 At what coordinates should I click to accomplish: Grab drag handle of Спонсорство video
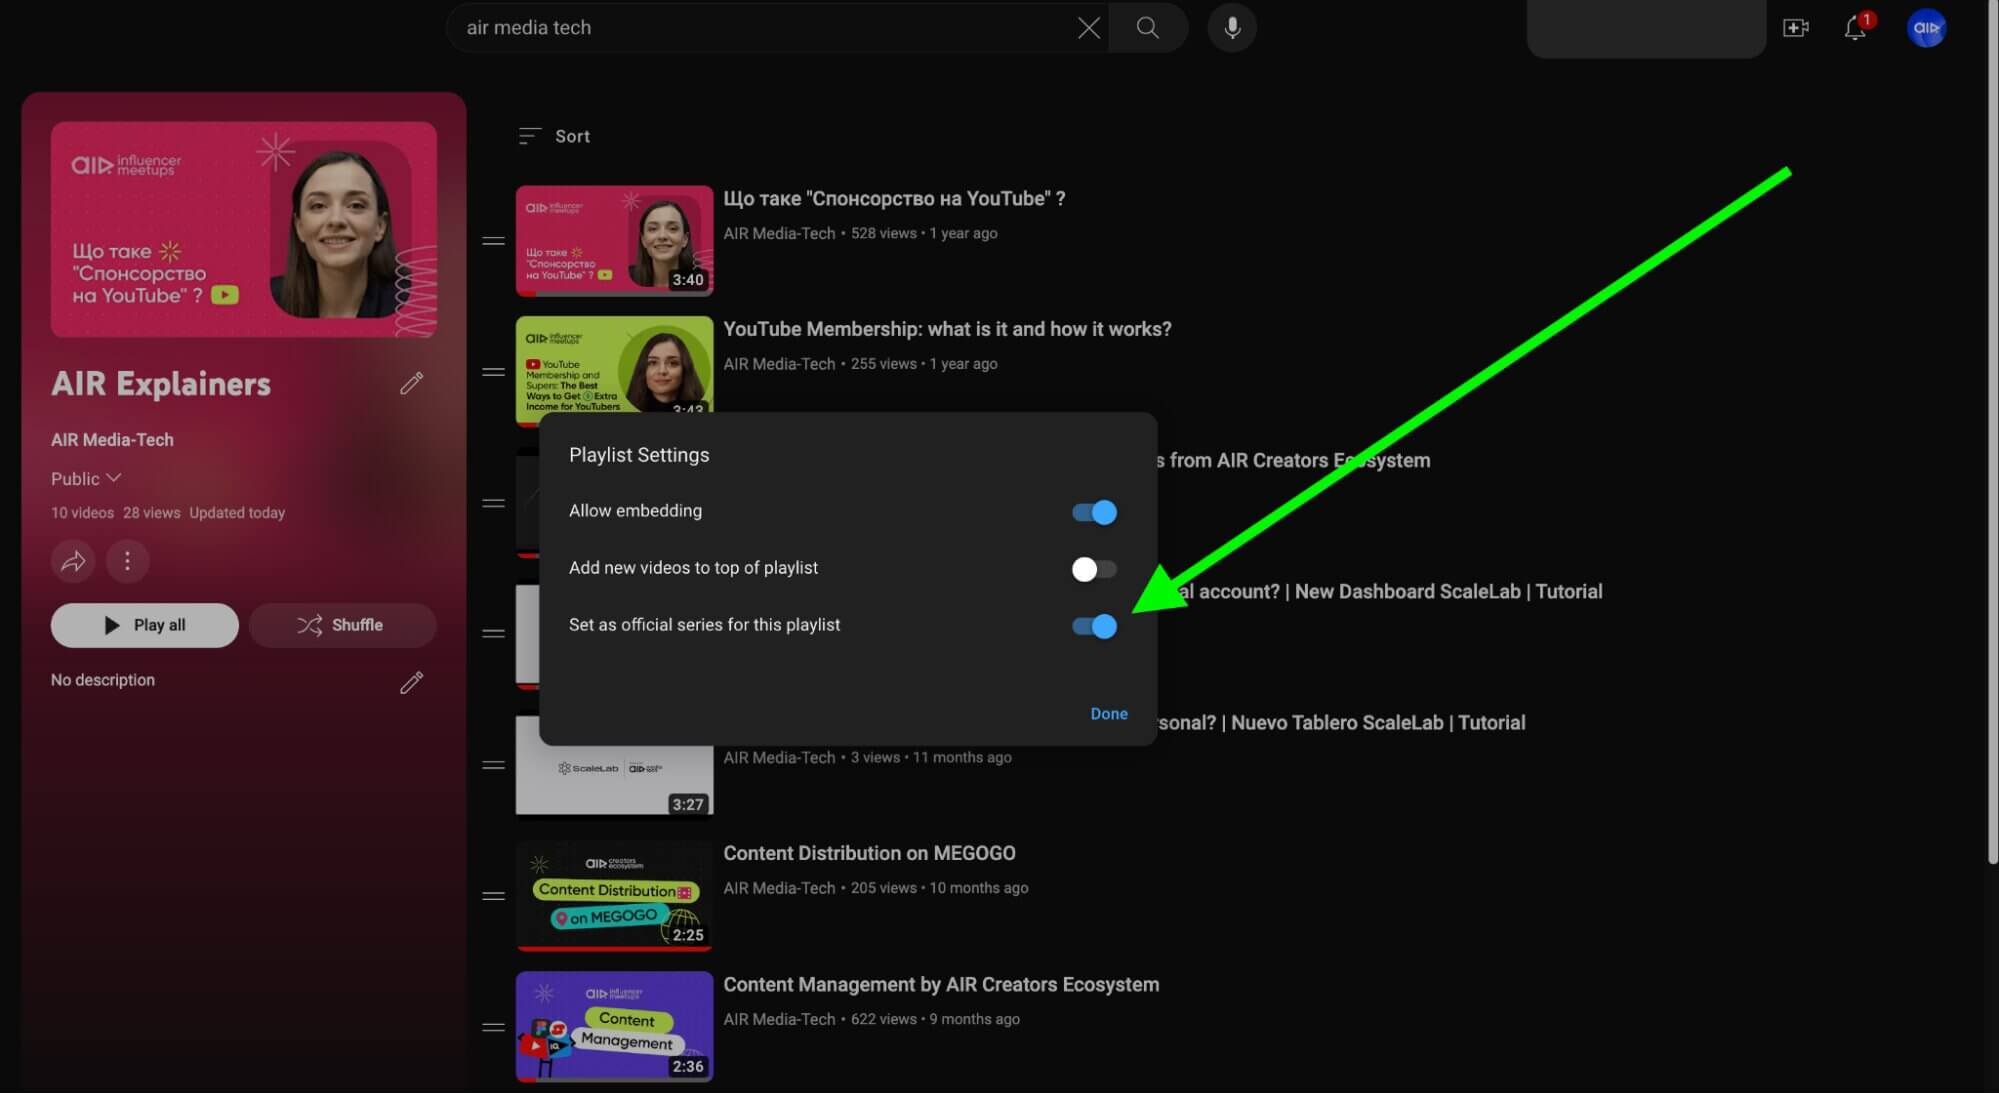click(x=493, y=241)
